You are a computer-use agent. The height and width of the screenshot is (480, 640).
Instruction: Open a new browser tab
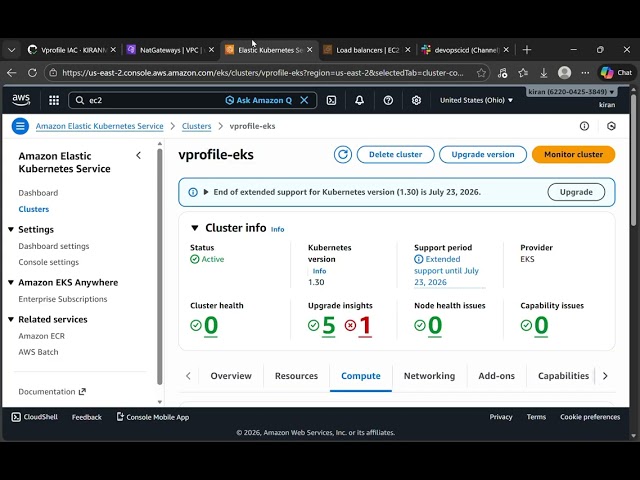527,50
